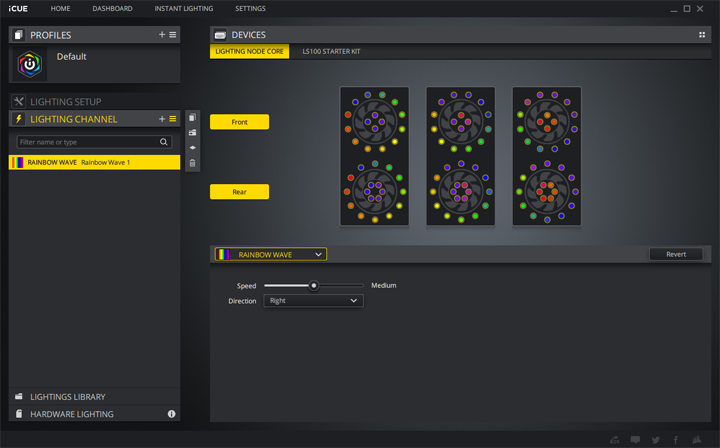Open the Profiles hamburger menu
The height and width of the screenshot is (448, 720).
[x=173, y=35]
